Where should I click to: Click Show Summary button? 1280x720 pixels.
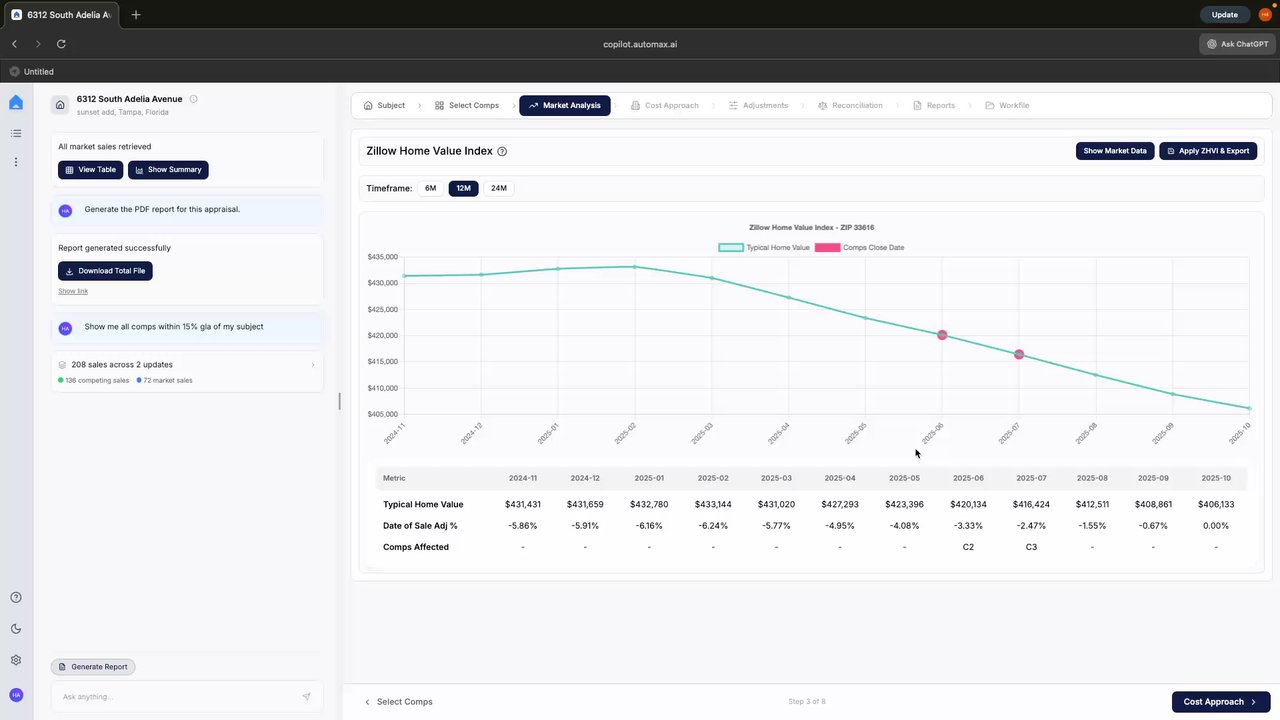coord(168,170)
